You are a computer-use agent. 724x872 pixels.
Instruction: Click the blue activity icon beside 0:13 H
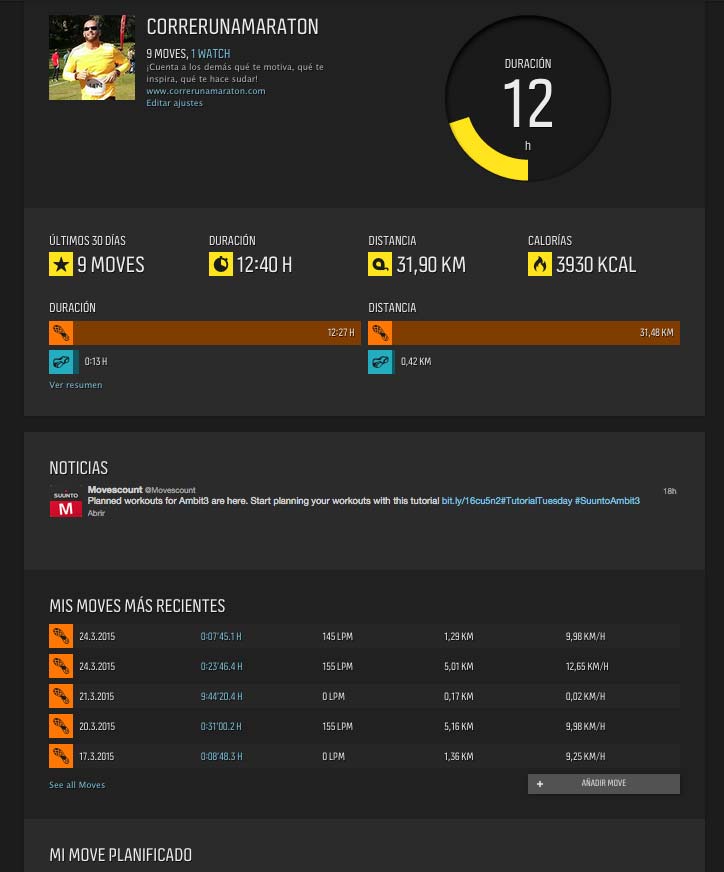tap(61, 361)
